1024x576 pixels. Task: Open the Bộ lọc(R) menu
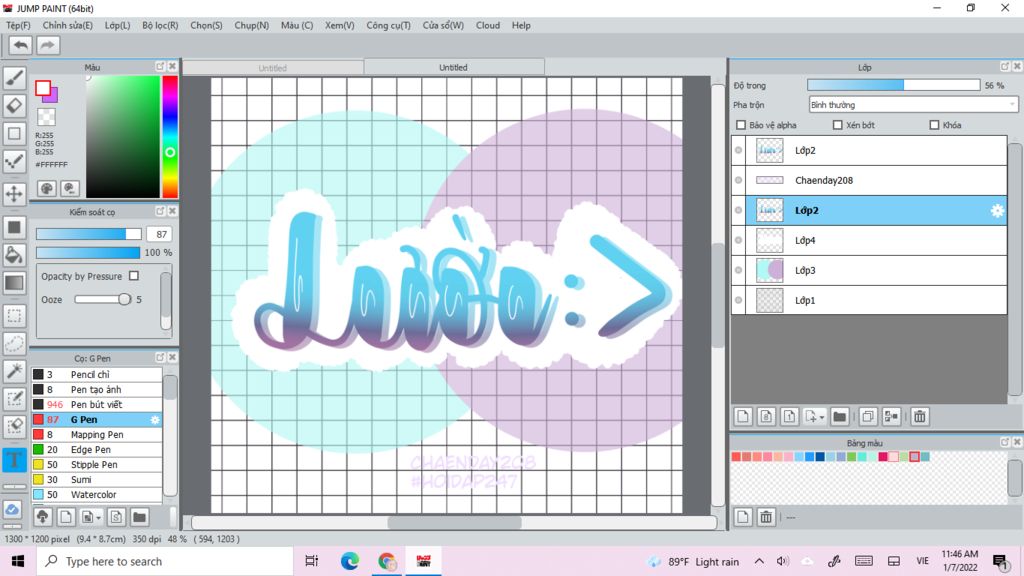click(x=160, y=25)
